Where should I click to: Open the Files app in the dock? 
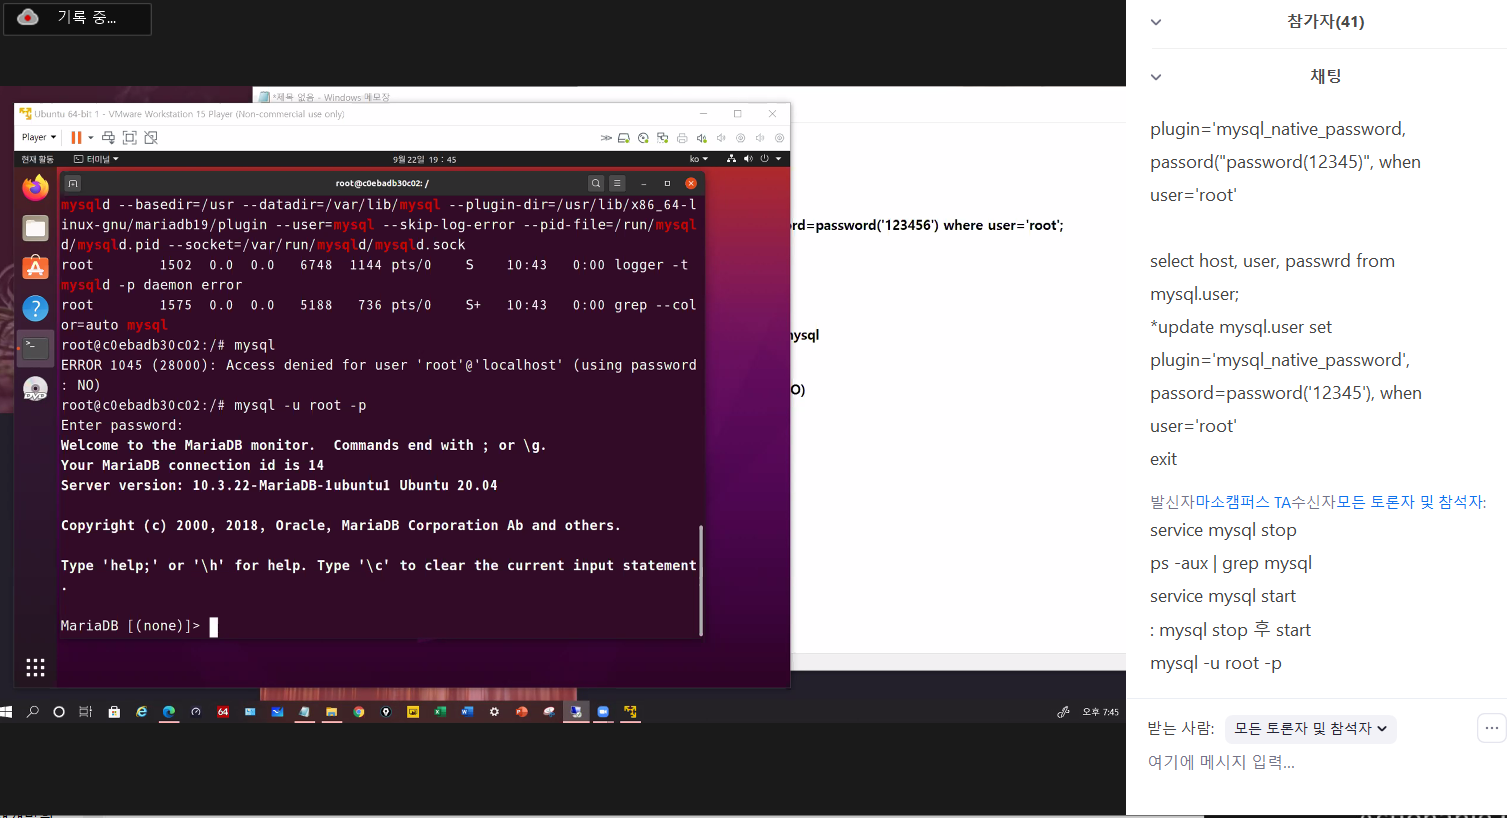point(35,228)
